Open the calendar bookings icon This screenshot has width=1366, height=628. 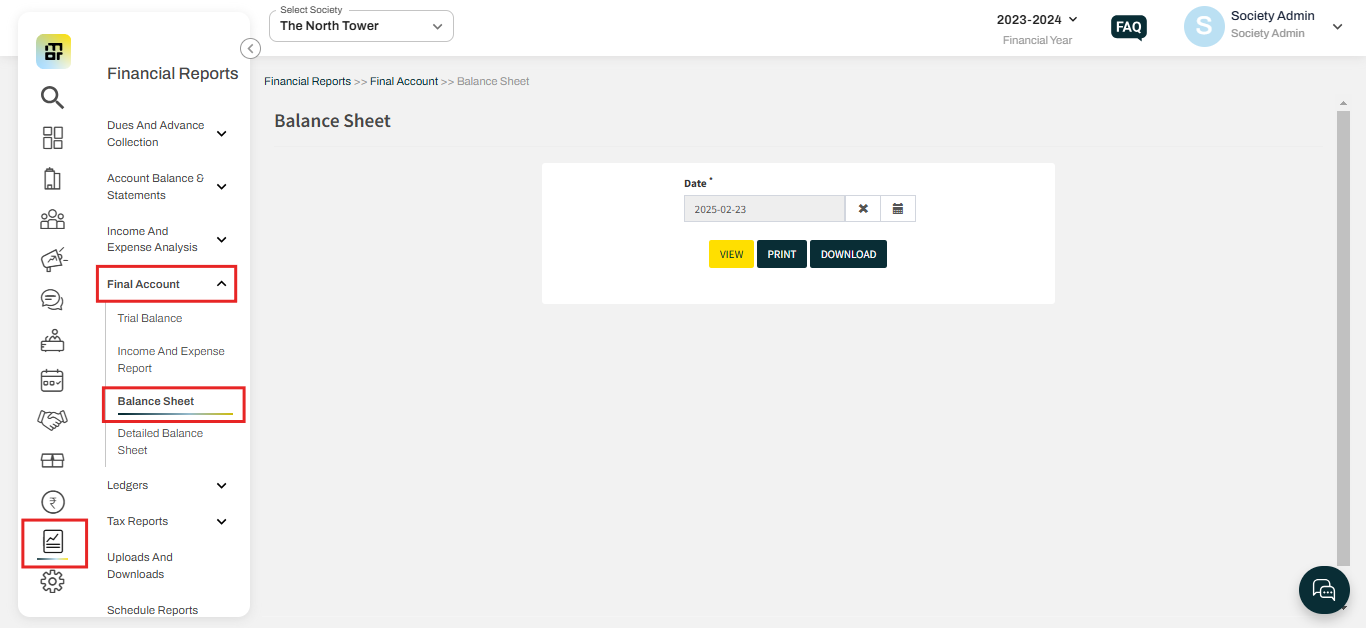[52, 380]
